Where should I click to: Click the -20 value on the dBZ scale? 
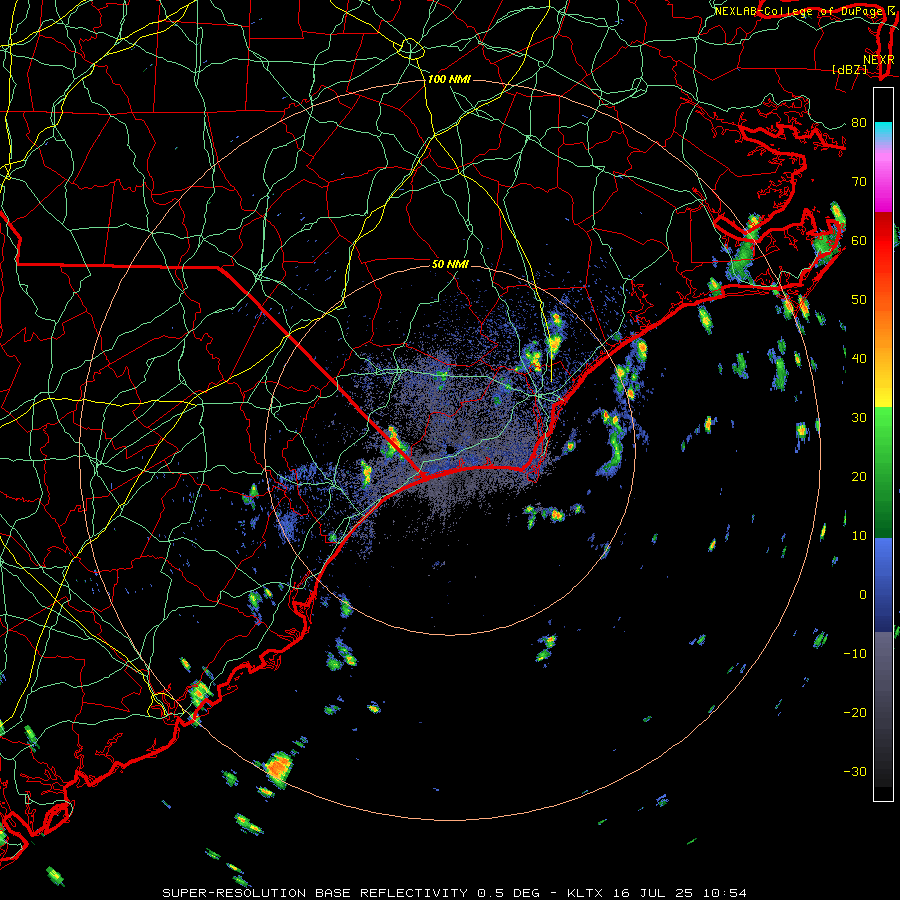(855, 712)
